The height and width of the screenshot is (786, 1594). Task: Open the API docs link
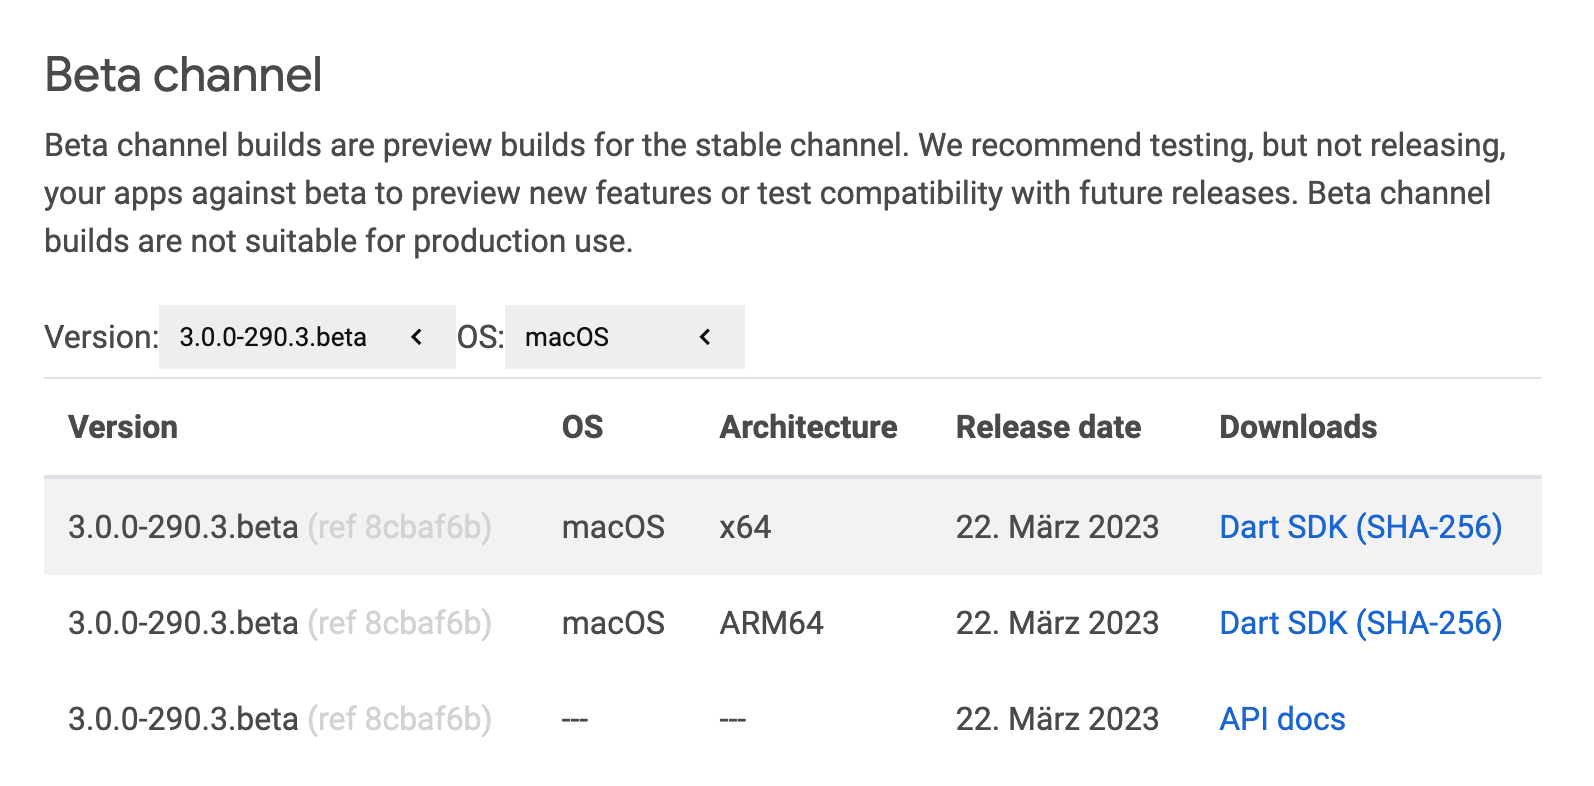pyautogui.click(x=1281, y=718)
